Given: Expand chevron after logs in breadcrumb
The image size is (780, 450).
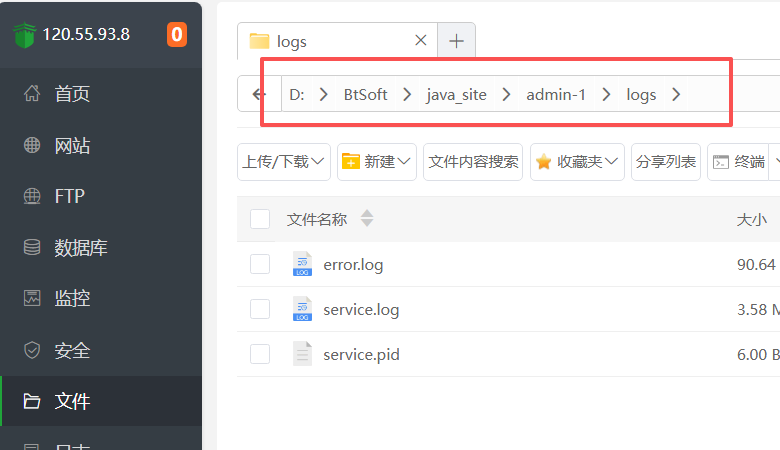Looking at the screenshot, I should click(x=676, y=94).
